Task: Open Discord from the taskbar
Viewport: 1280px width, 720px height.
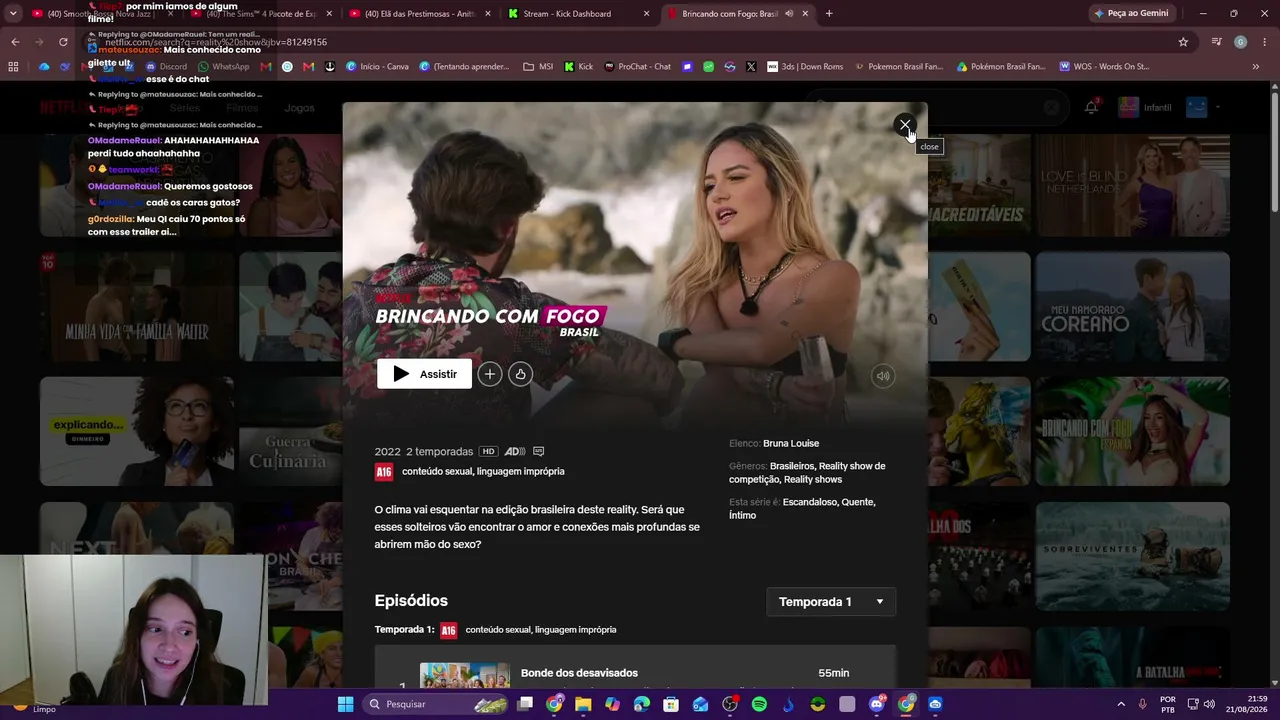Action: pos(877,704)
